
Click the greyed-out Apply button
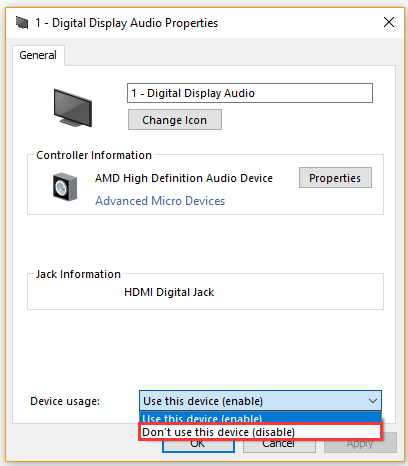[360, 443]
